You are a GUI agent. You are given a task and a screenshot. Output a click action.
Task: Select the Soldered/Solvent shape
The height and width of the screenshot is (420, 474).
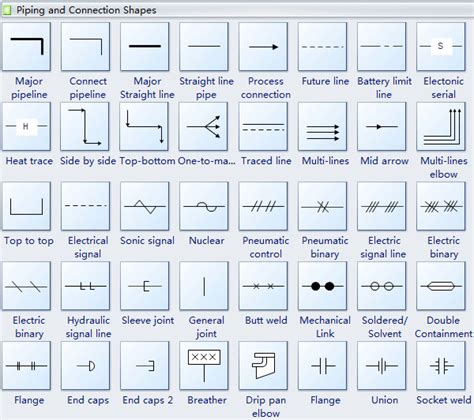click(x=382, y=286)
